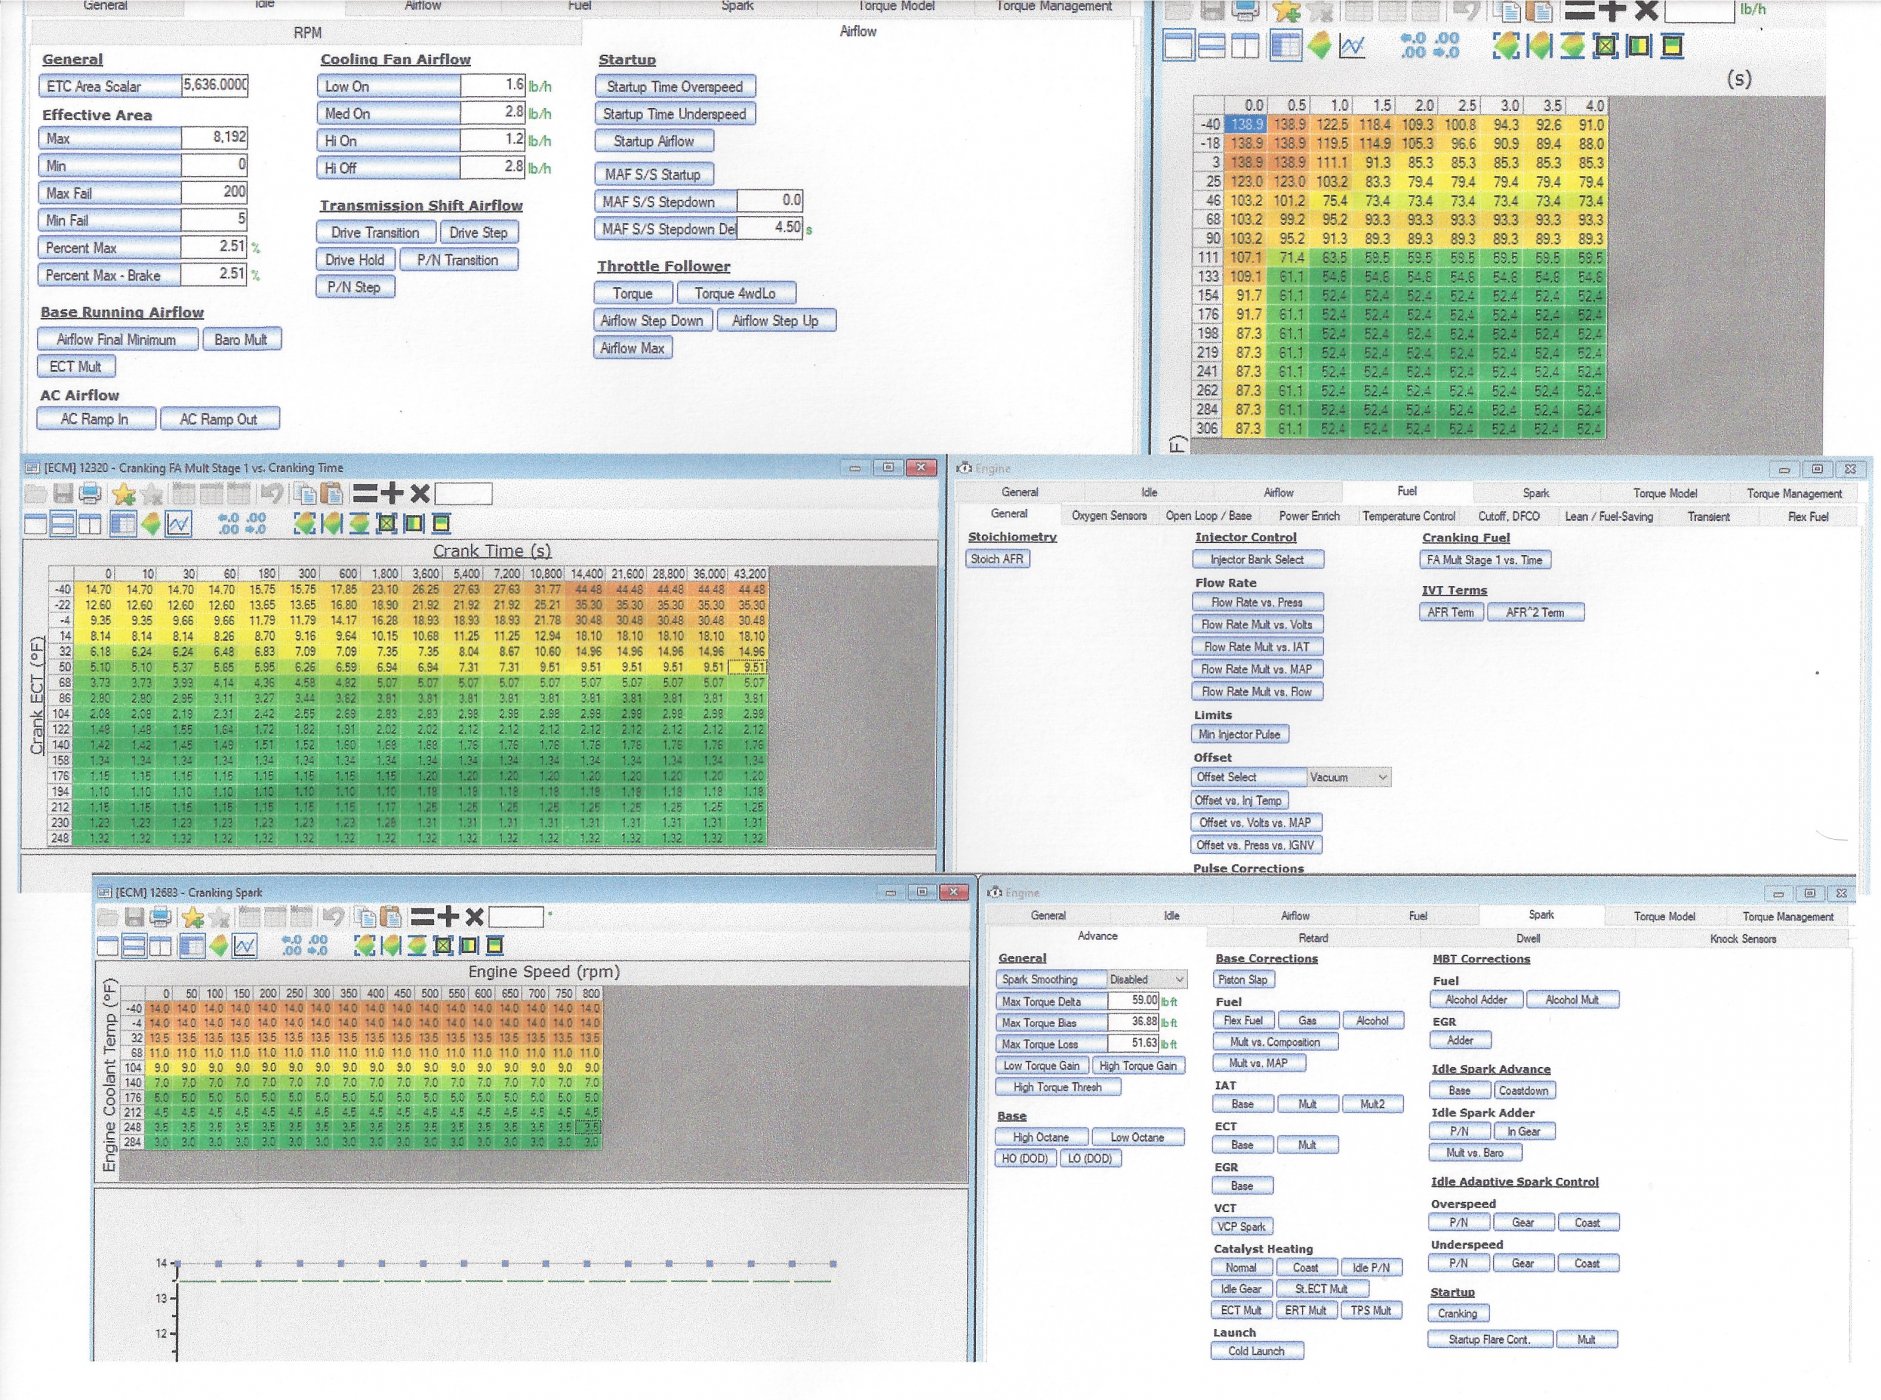Click the Airflow Final Minimum button

pos(116,340)
